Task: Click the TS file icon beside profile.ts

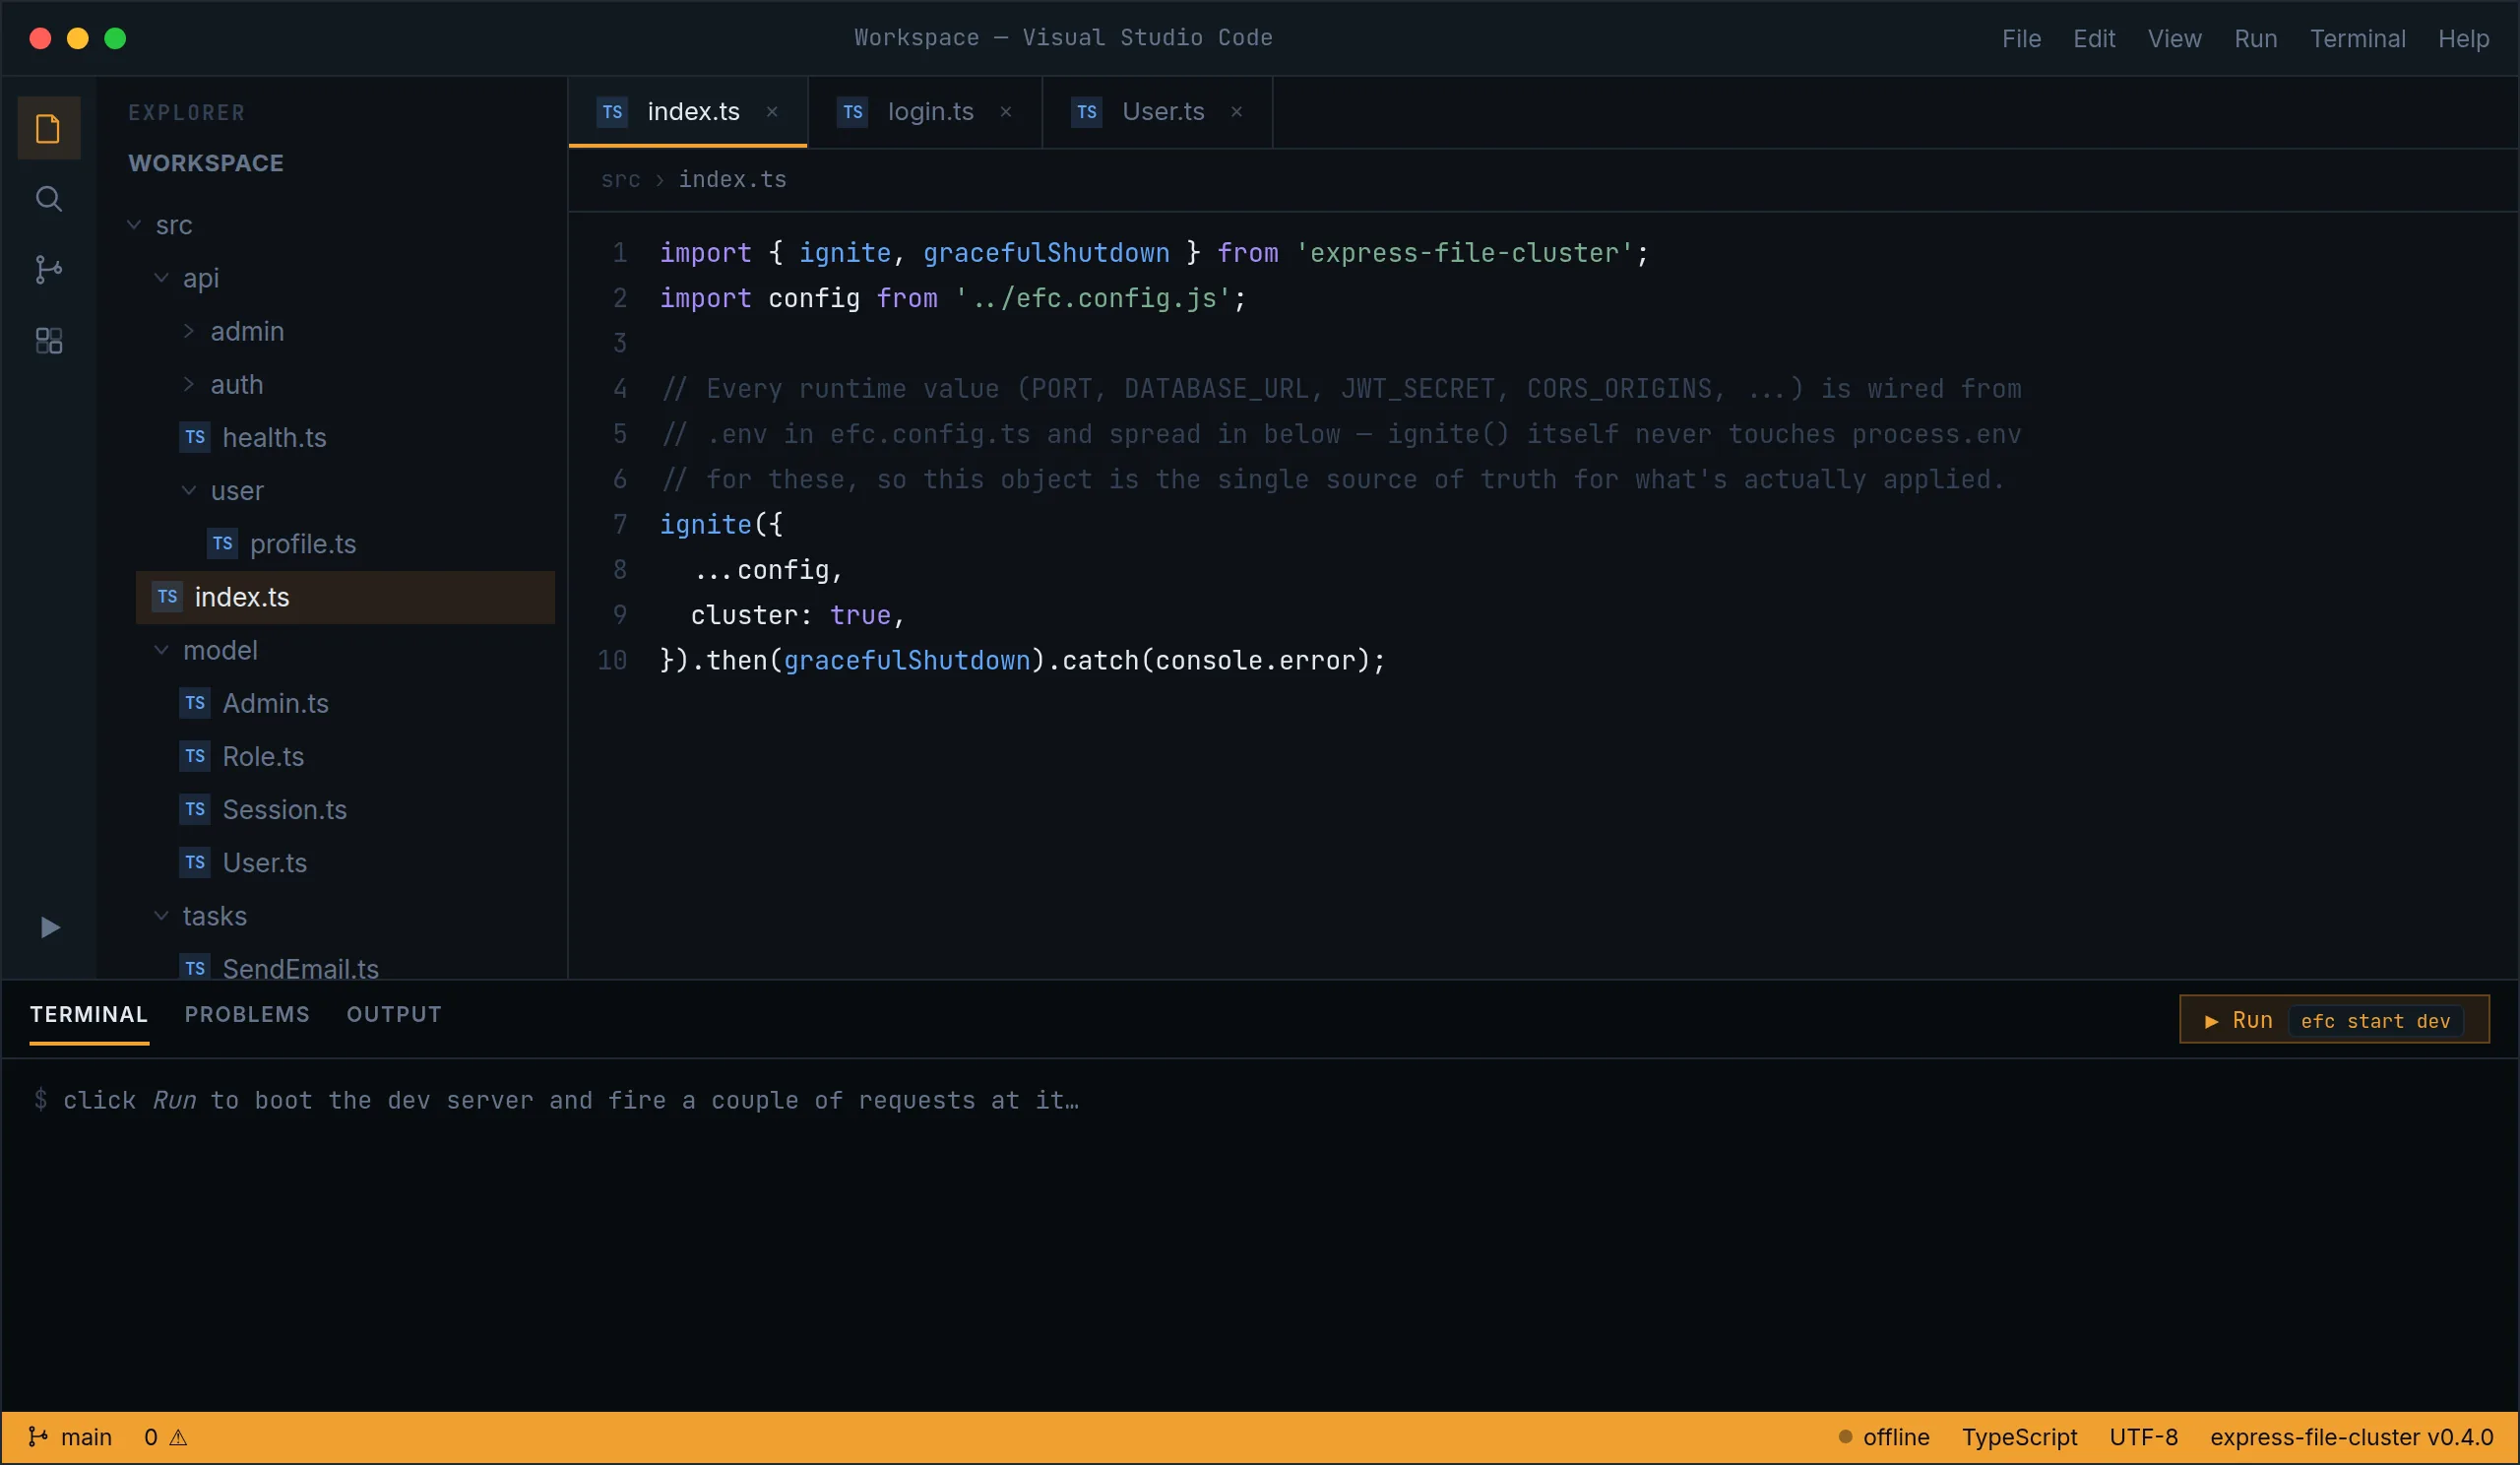Action: [223, 544]
